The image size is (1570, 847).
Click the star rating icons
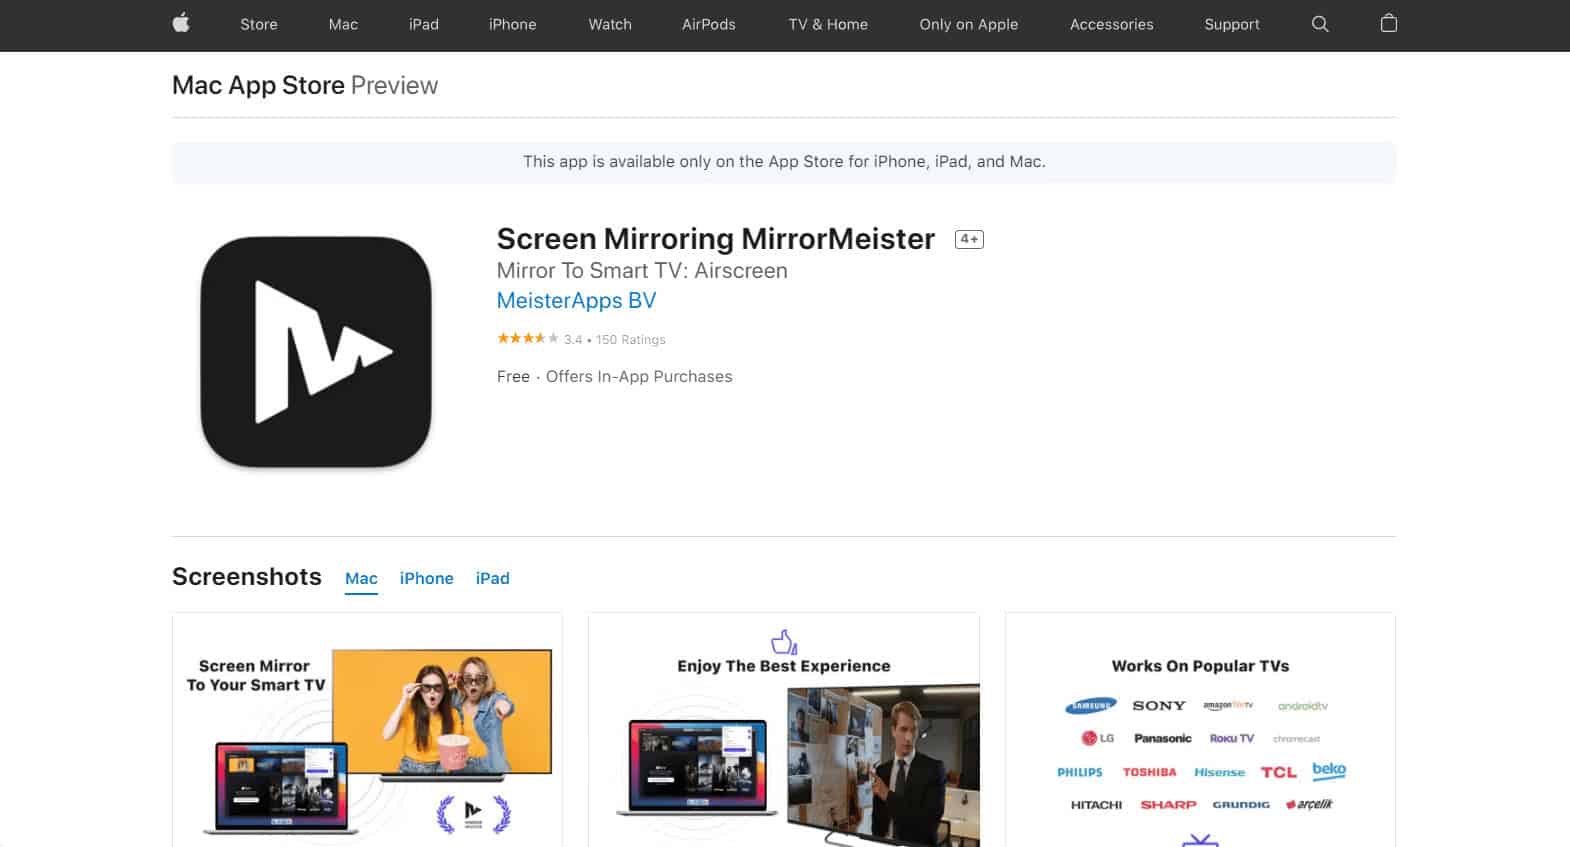[x=527, y=339]
